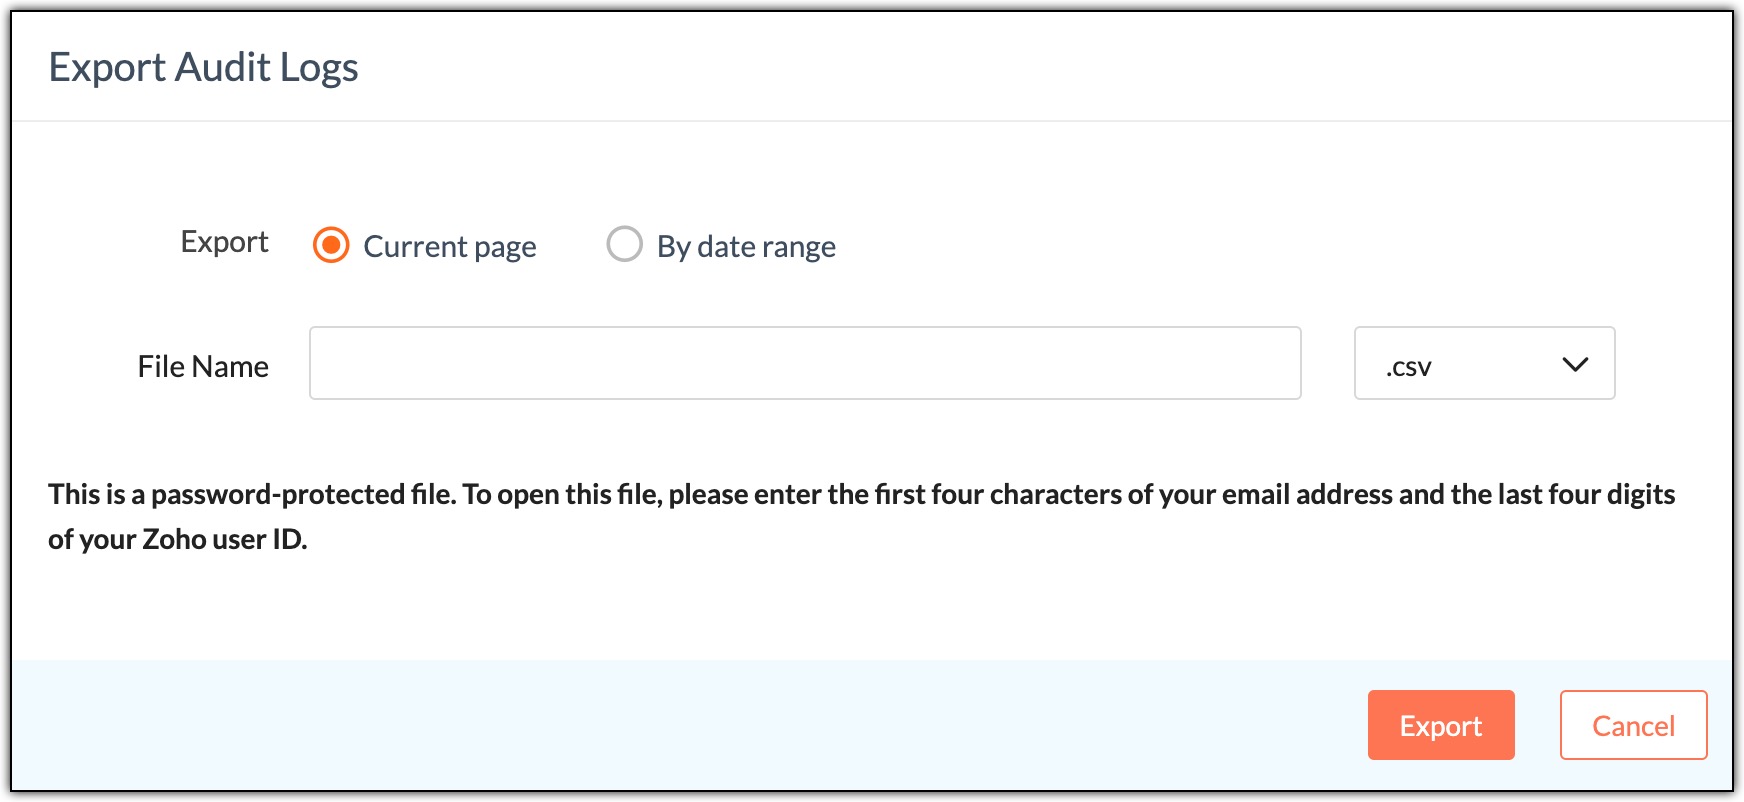Click the '.csv' text in the format selector
This screenshot has width=1744, height=802.
pyautogui.click(x=1408, y=367)
